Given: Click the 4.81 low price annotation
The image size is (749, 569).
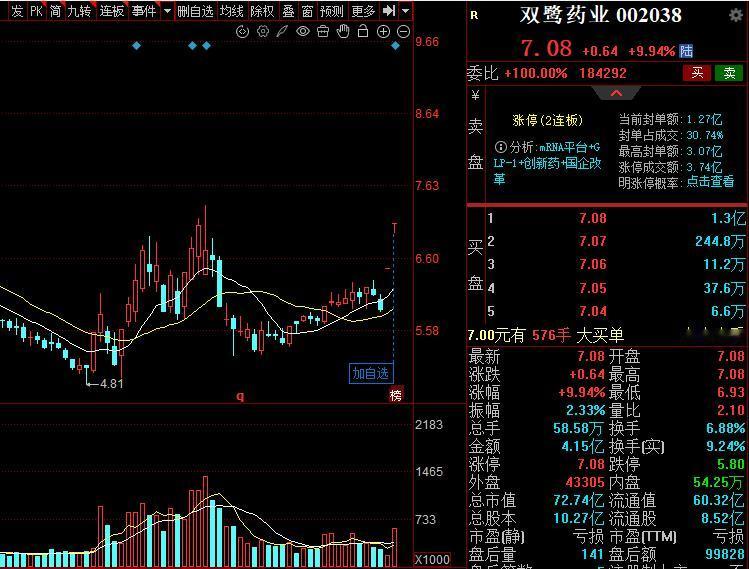Looking at the screenshot, I should coord(112,383).
